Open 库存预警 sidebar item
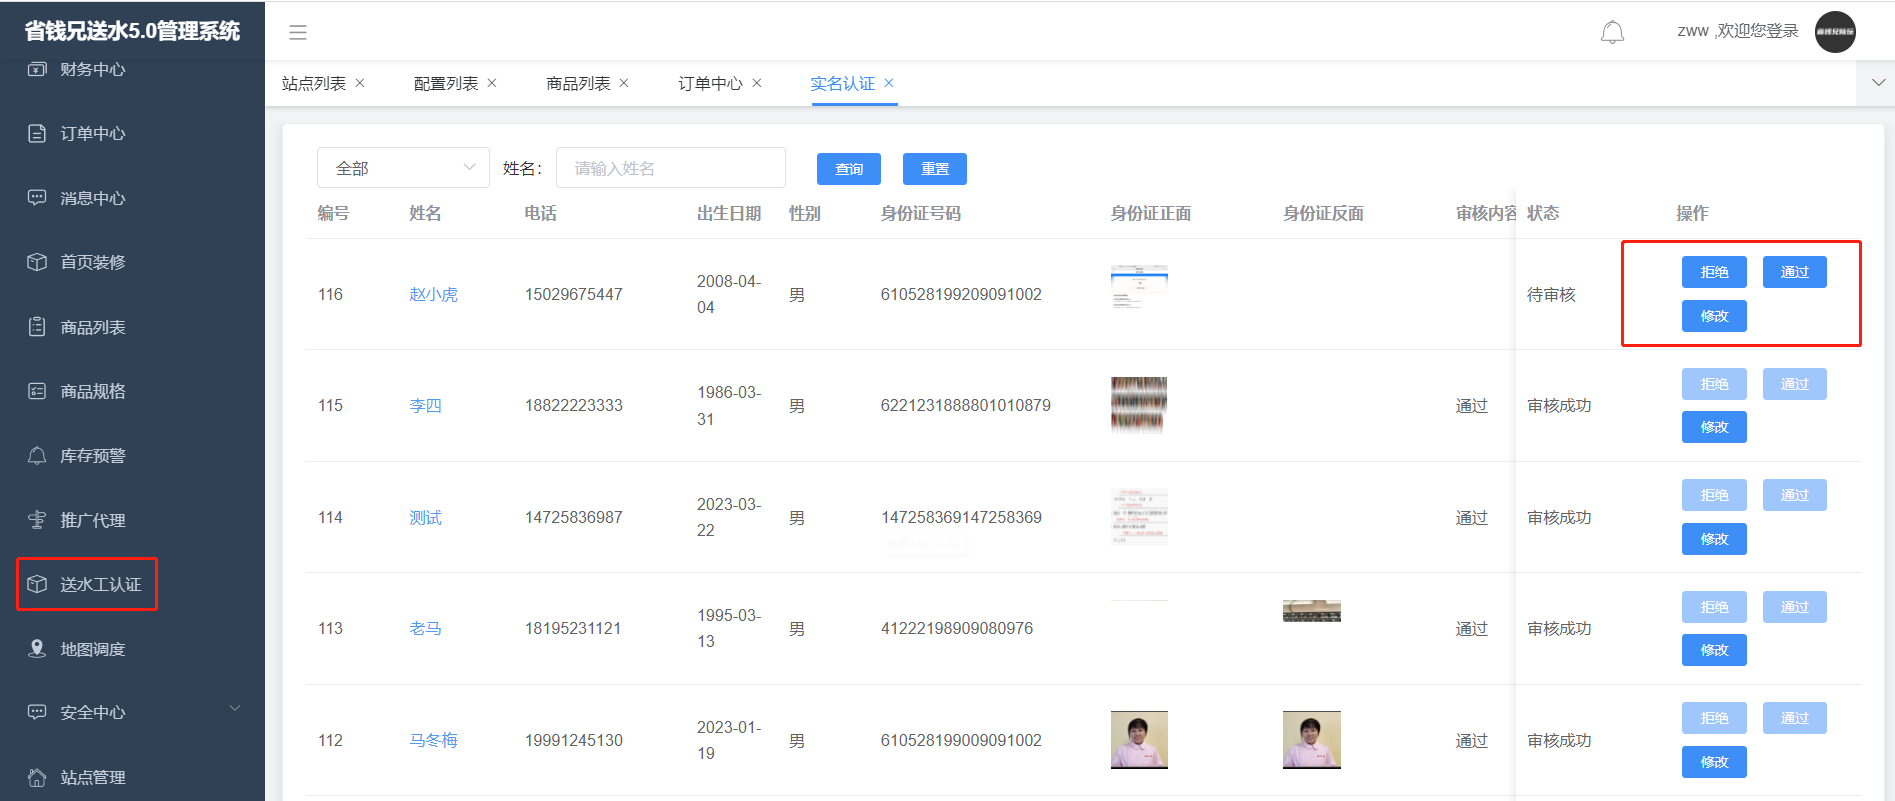 92,456
